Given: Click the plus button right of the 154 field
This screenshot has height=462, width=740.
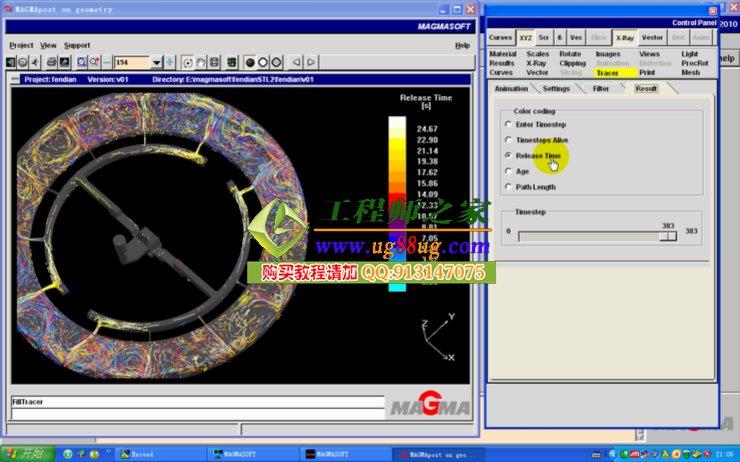Looking at the screenshot, I should (x=170, y=62).
